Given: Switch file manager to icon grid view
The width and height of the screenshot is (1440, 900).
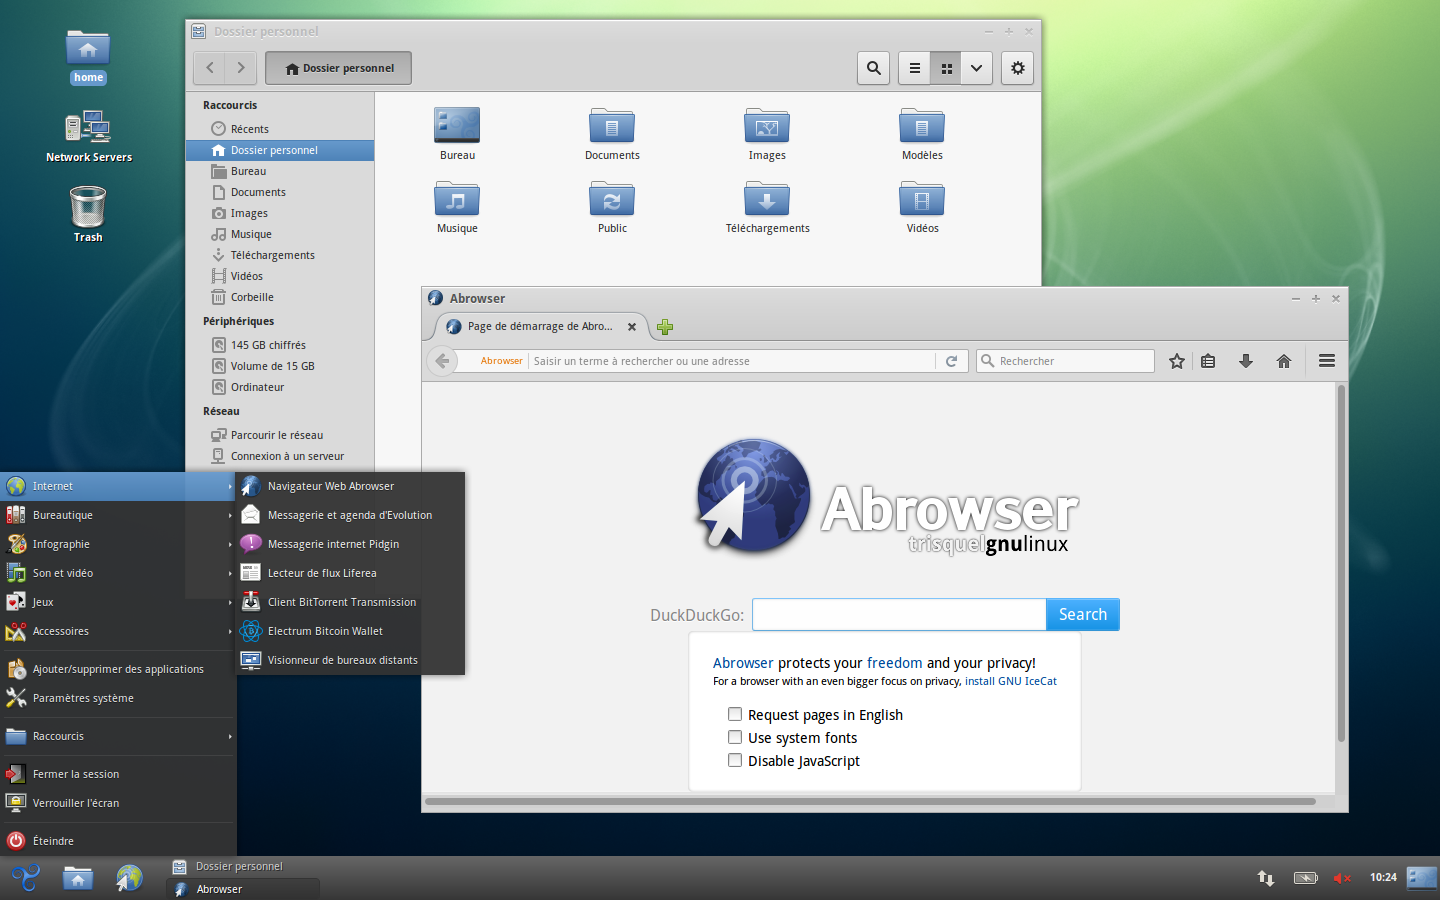Looking at the screenshot, I should pos(946,68).
